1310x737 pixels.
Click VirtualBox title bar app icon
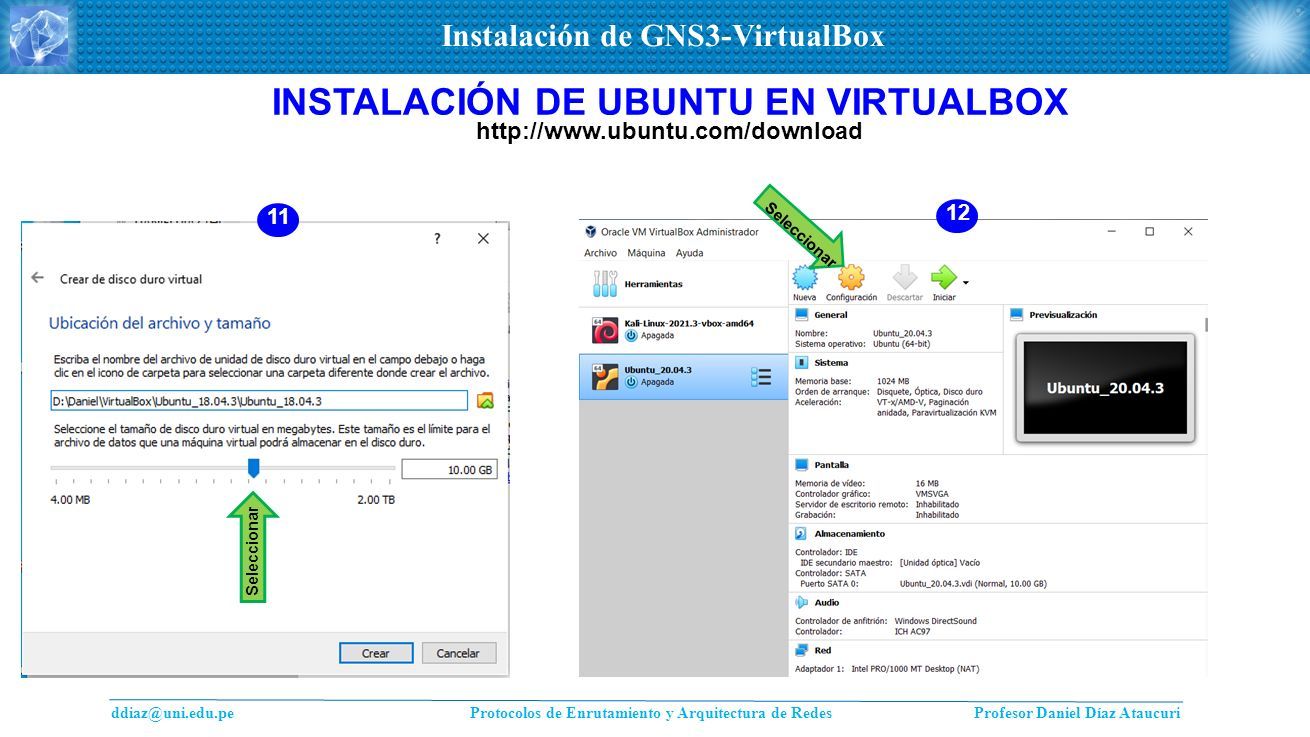[590, 231]
